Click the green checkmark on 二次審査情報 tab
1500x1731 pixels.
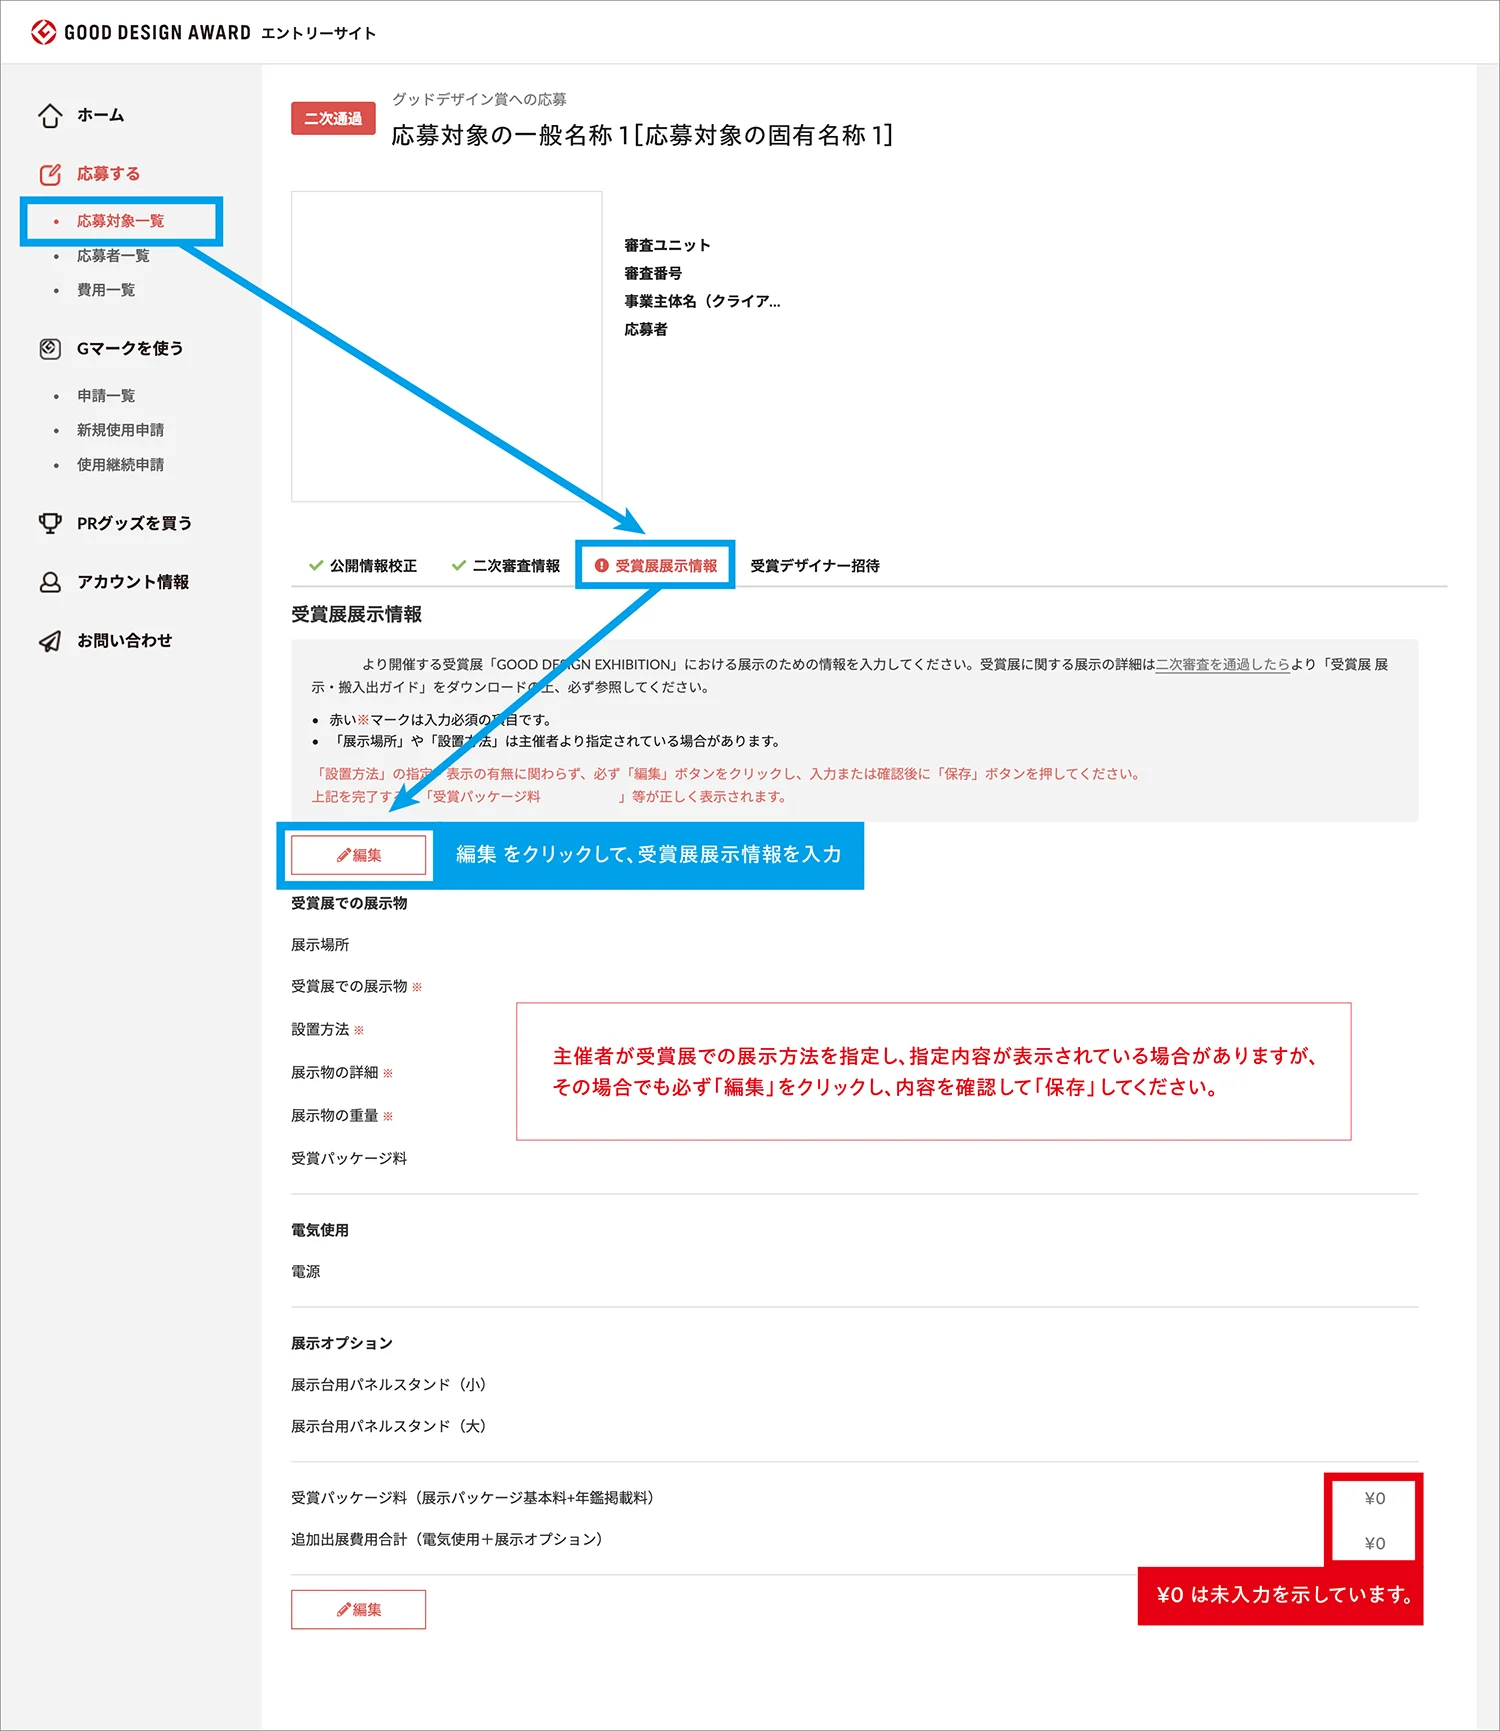pos(459,566)
